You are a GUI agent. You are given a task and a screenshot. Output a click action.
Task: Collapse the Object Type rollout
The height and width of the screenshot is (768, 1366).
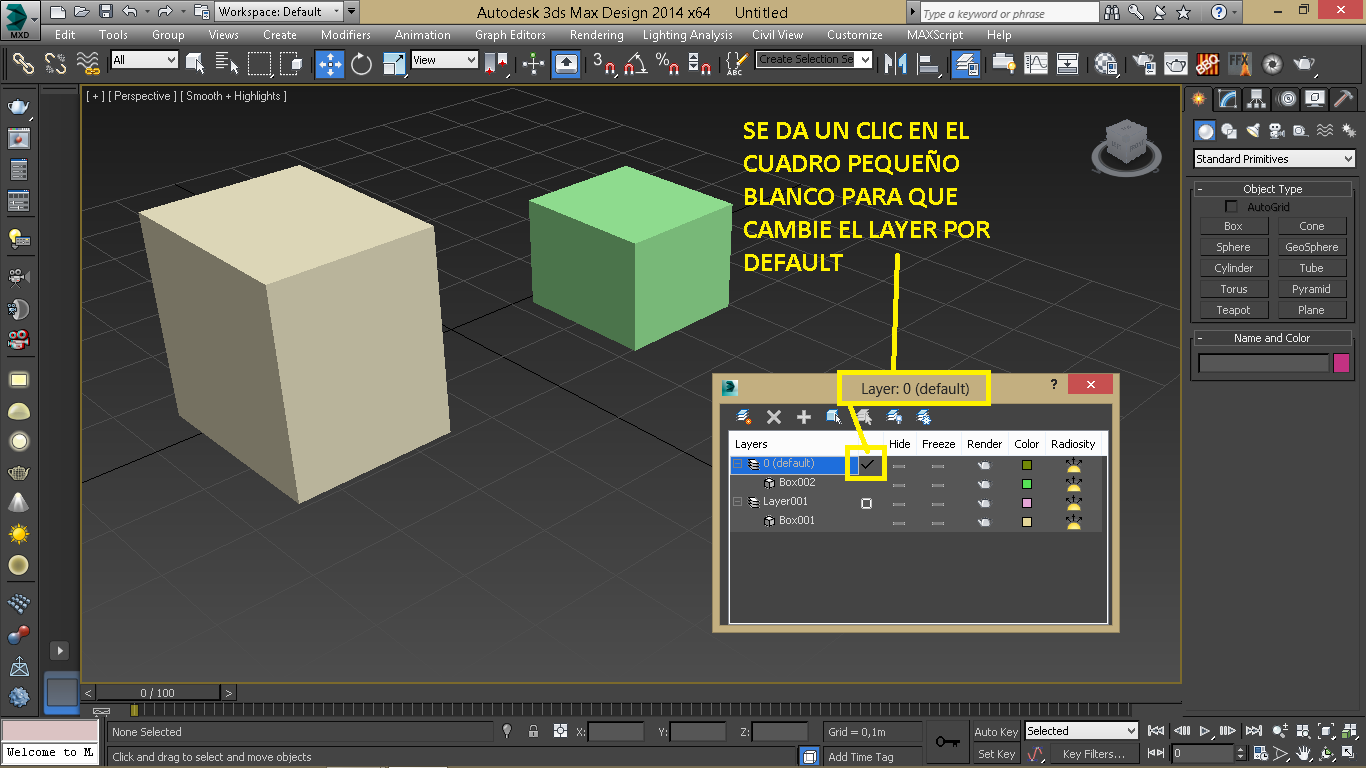coord(1272,189)
